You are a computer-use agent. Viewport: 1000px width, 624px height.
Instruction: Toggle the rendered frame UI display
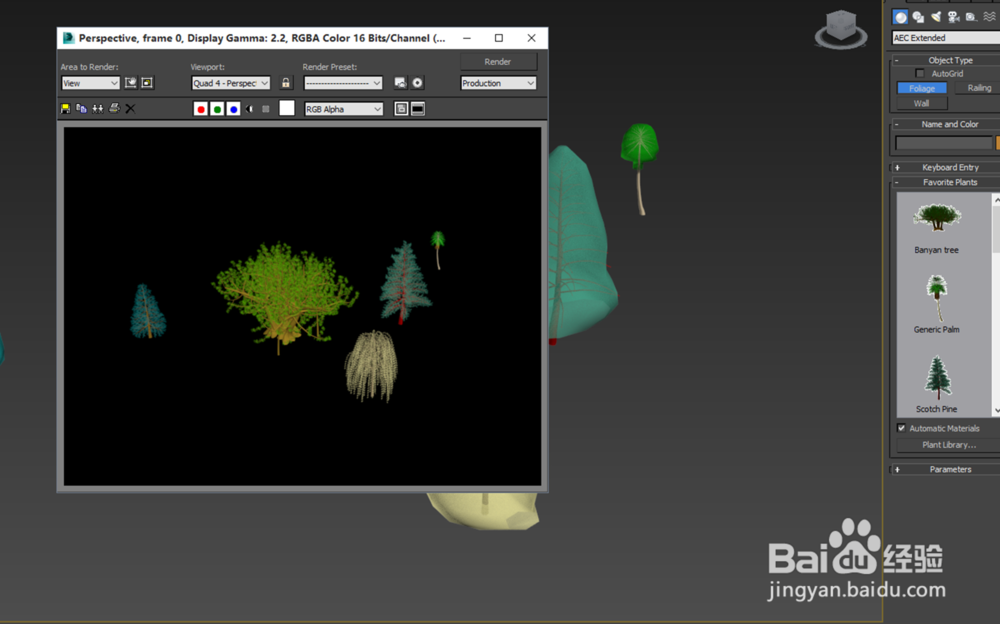pos(418,109)
